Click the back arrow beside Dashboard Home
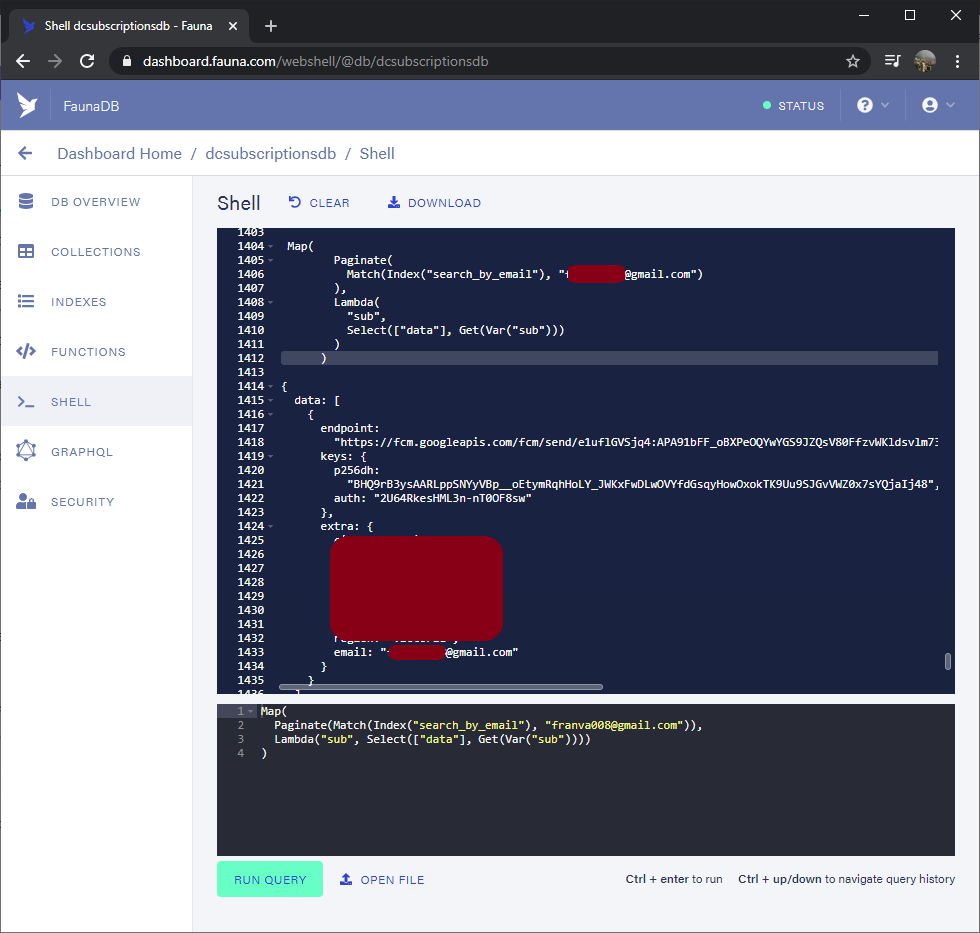The height and width of the screenshot is (933, 980). coord(26,153)
